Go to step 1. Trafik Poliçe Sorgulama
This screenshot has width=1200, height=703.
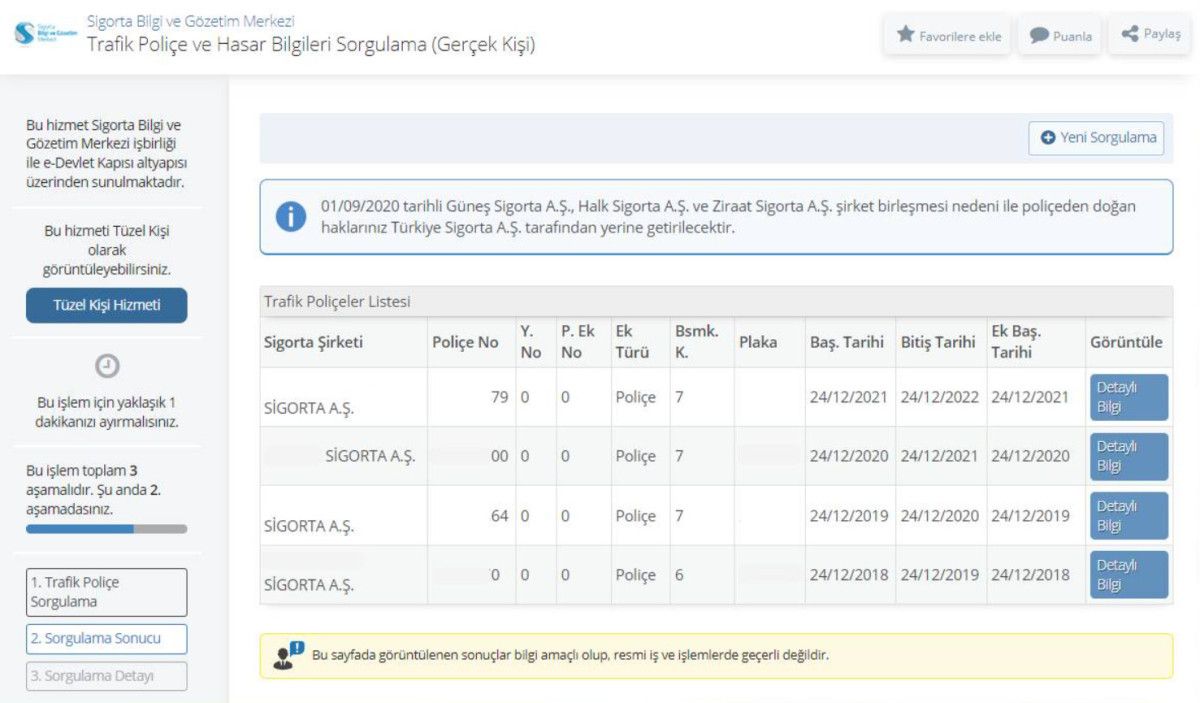(x=107, y=592)
